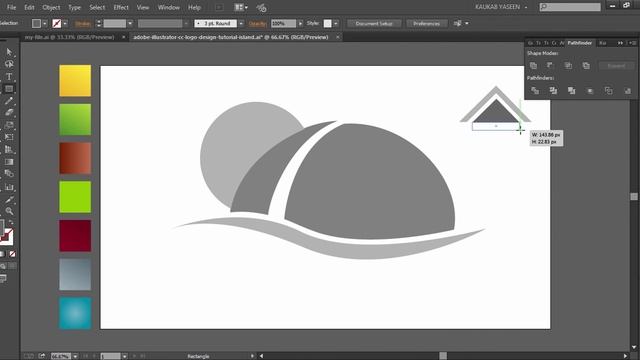Viewport: 640px width, 360px height.
Task: Open the zoom level dropdown in status bar
Action: [x=75, y=356]
